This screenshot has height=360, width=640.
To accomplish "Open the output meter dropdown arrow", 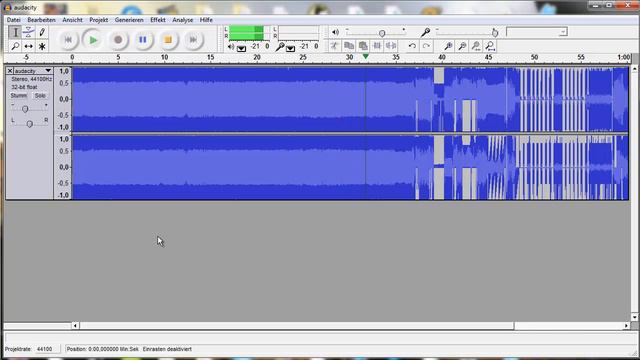I will pyautogui.click(x=241, y=49).
